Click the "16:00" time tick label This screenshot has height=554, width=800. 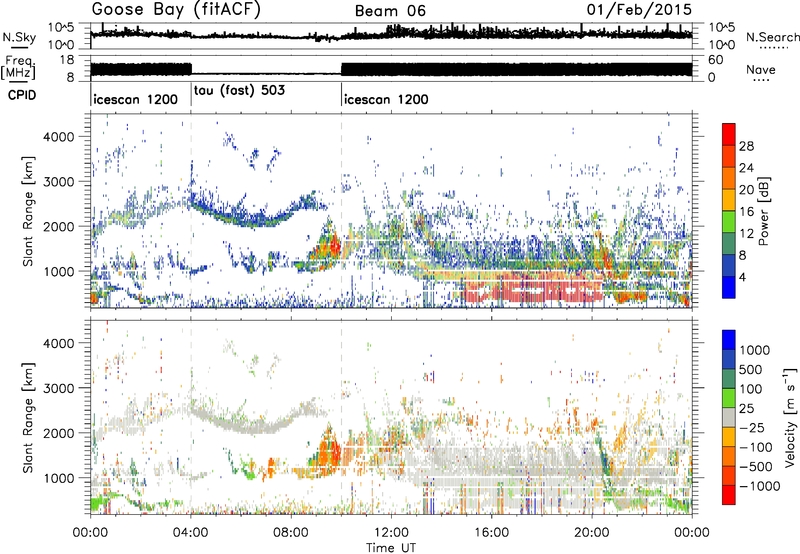click(x=491, y=533)
